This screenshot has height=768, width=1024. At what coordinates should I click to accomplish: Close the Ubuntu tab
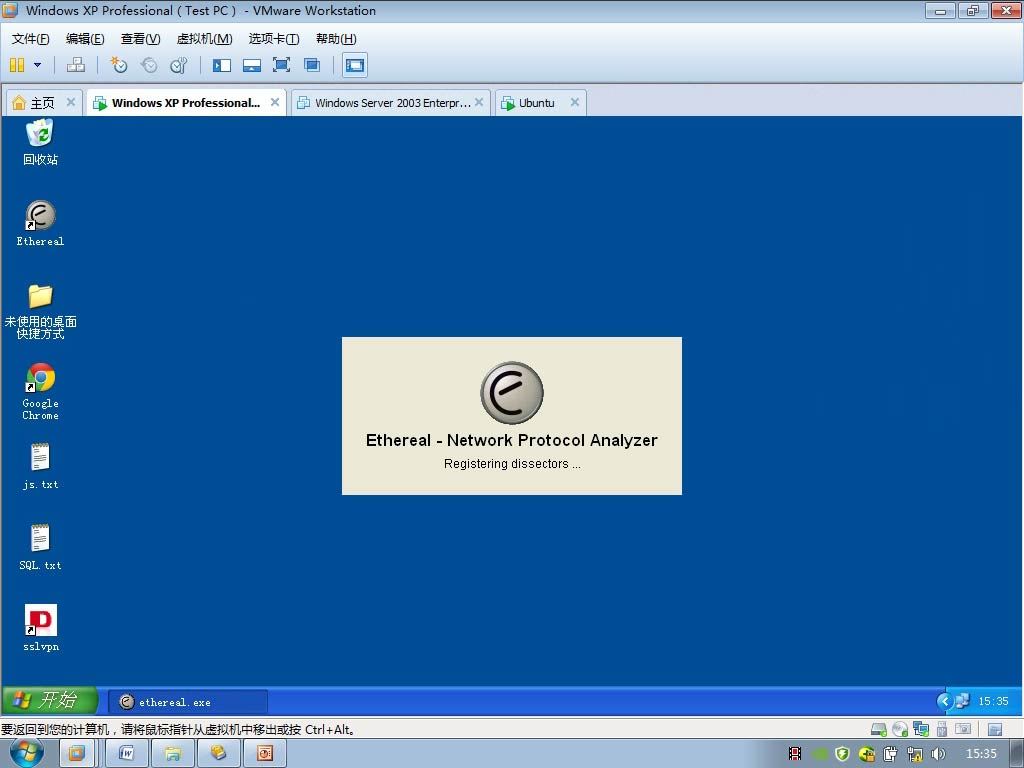pos(575,102)
